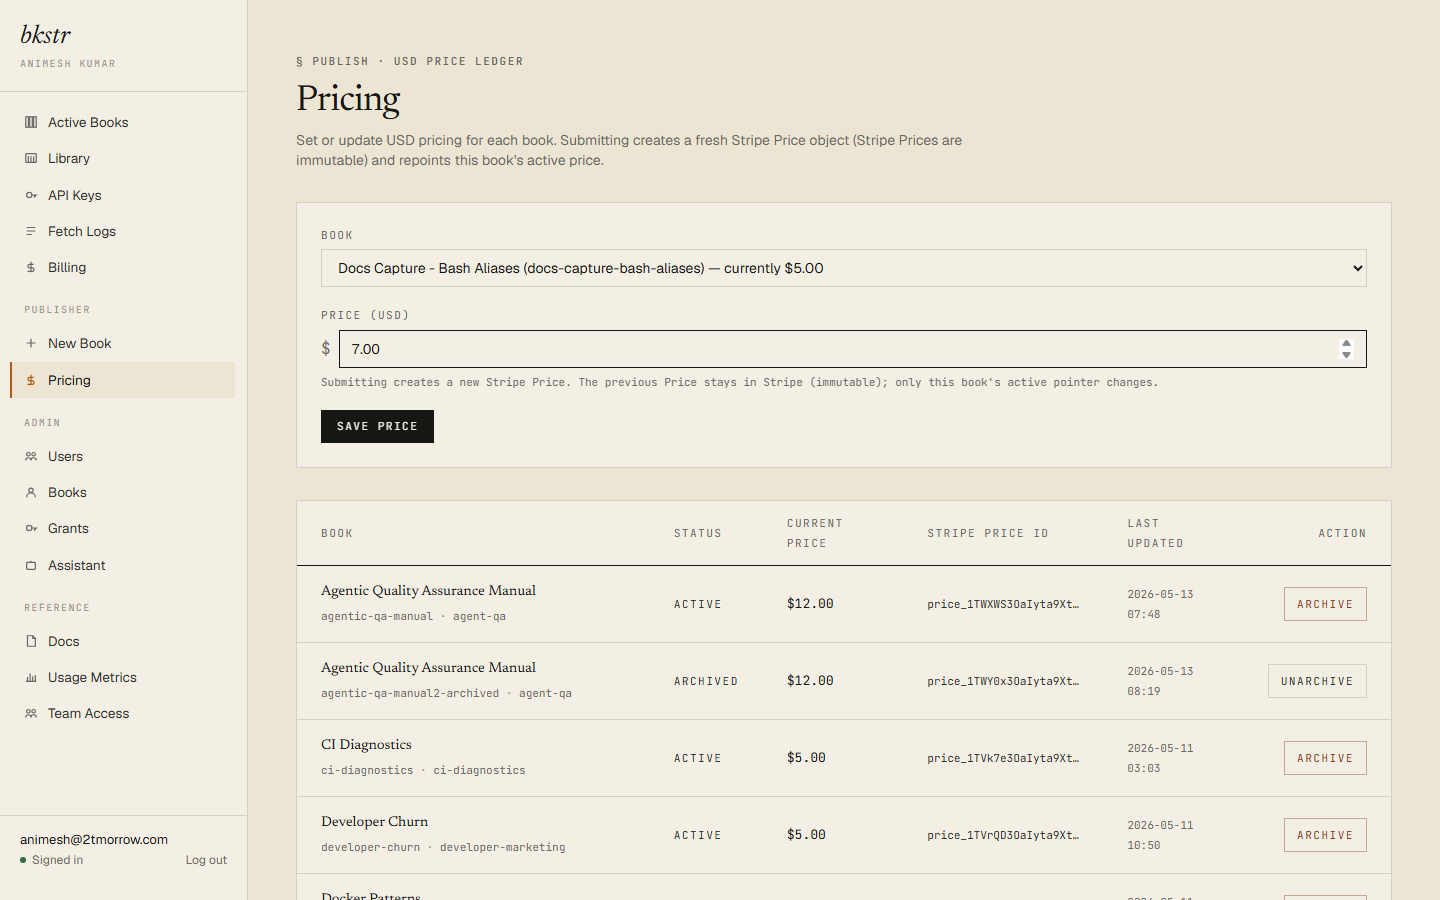The width and height of the screenshot is (1440, 900).
Task: Click the Library sidebar icon
Action: (31, 158)
